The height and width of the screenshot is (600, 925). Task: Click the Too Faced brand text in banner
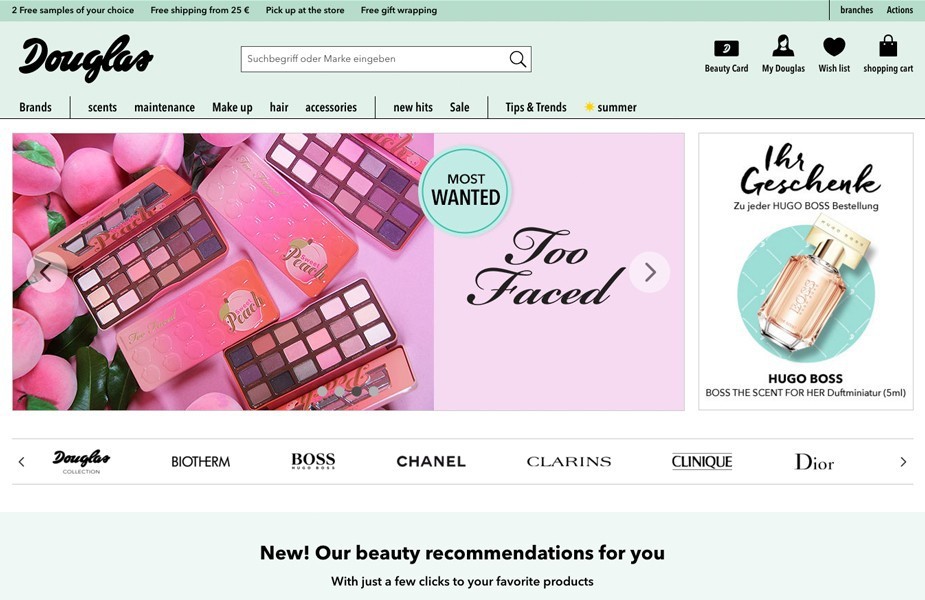point(546,268)
